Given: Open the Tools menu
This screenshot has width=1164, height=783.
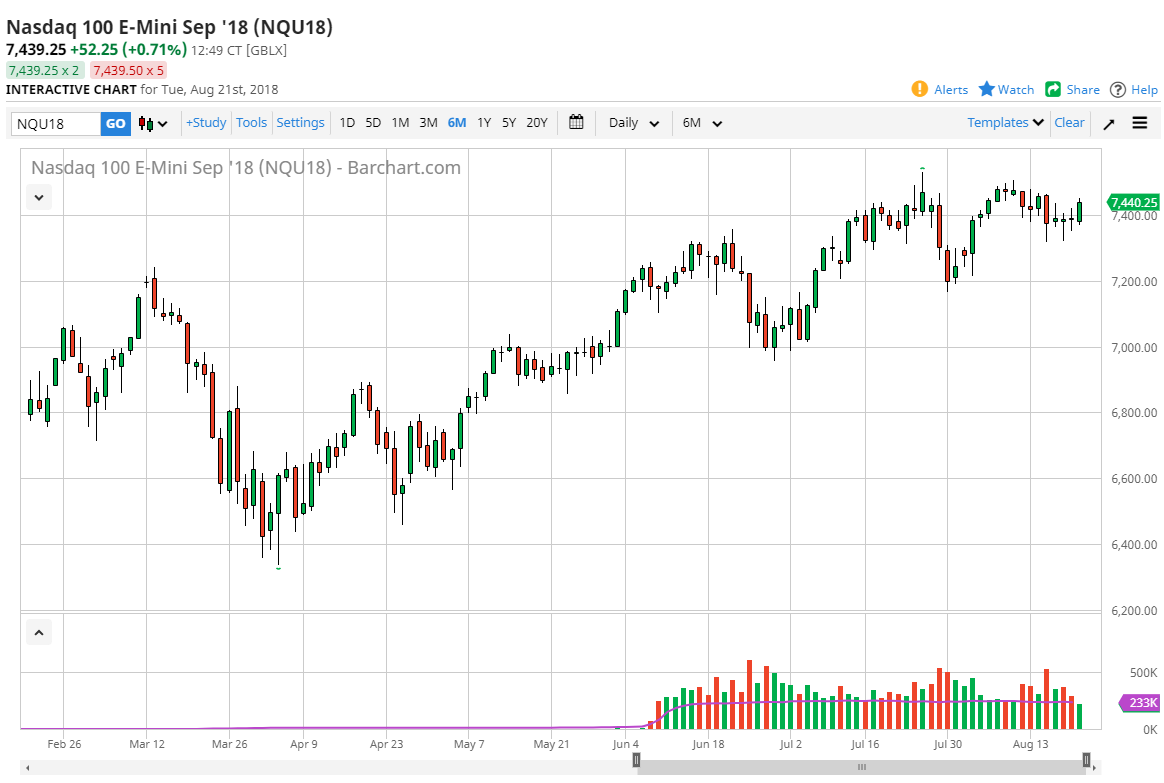Looking at the screenshot, I should (252, 122).
